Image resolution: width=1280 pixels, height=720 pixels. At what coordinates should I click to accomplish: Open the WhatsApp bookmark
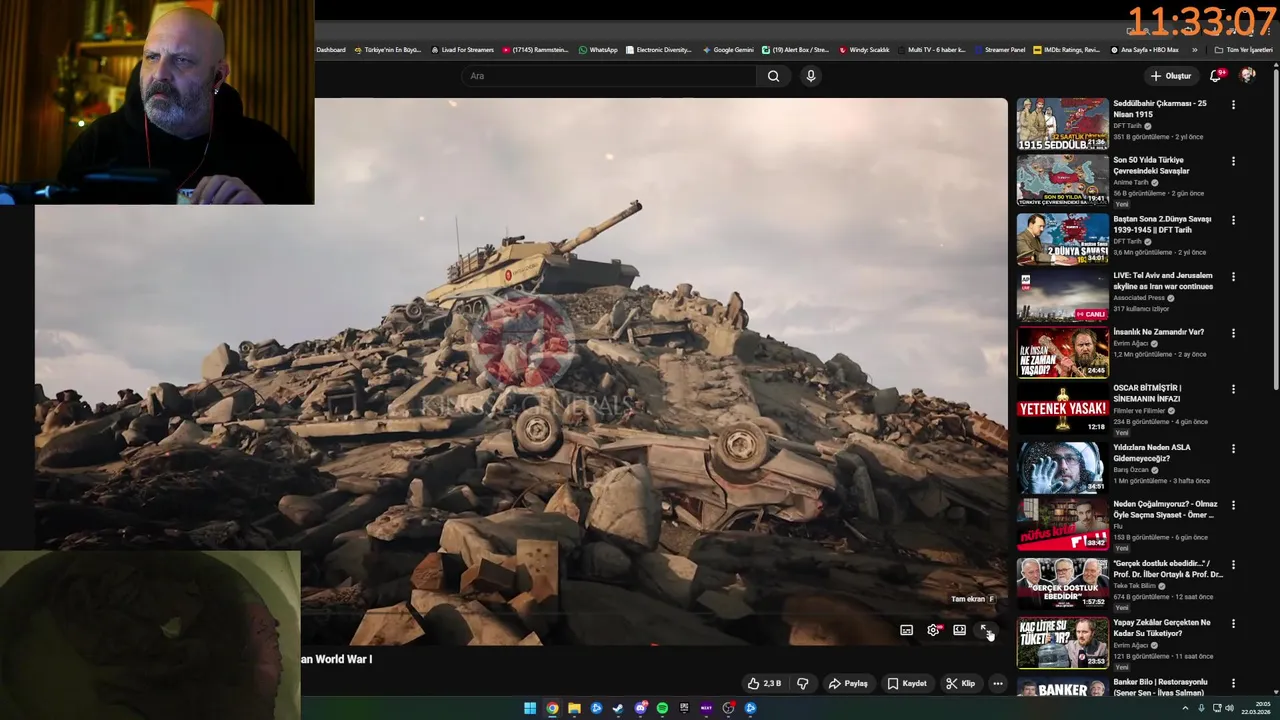click(x=598, y=50)
